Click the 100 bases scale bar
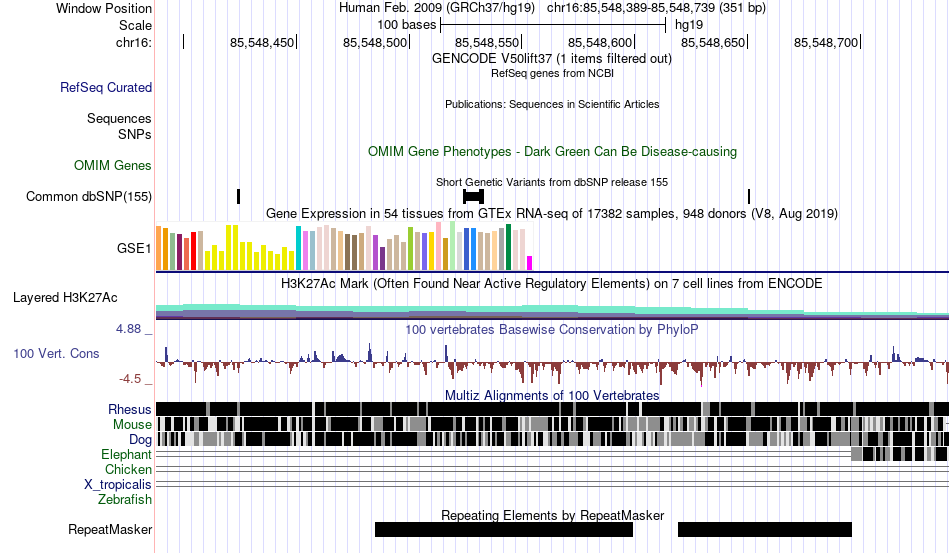This screenshot has height=553, width=950. click(x=553, y=25)
